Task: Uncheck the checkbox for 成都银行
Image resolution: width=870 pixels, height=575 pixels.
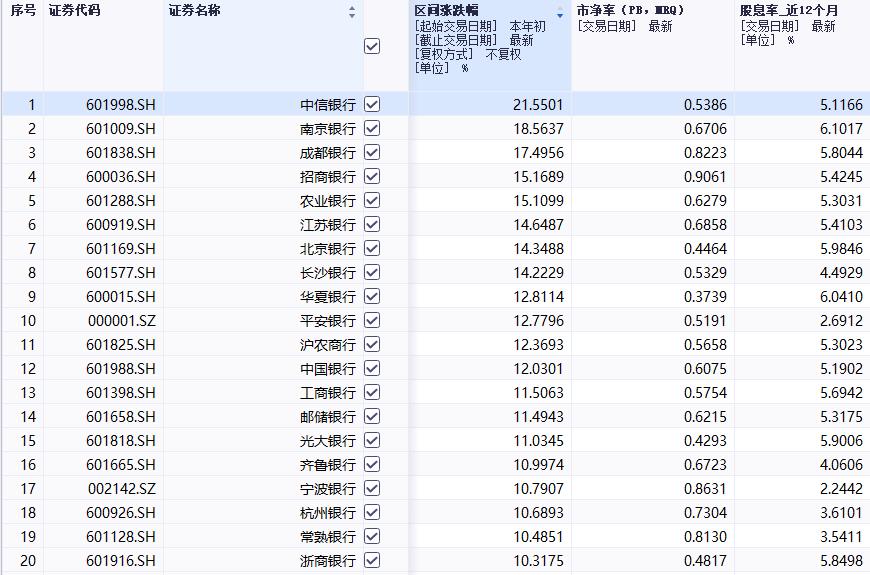Action: (x=372, y=152)
